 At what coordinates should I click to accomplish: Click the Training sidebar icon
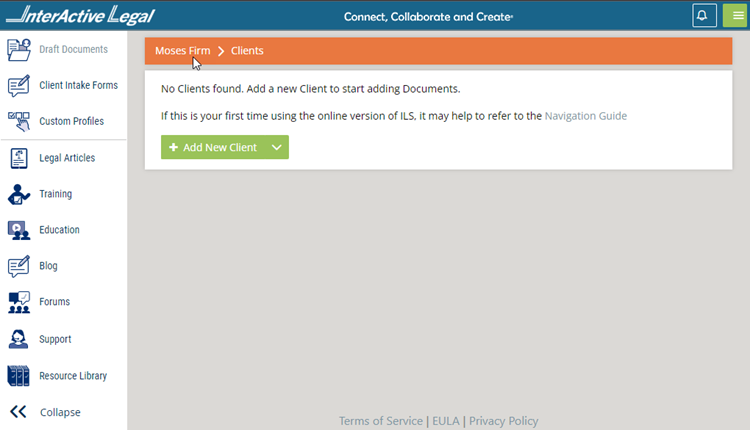click(19, 194)
